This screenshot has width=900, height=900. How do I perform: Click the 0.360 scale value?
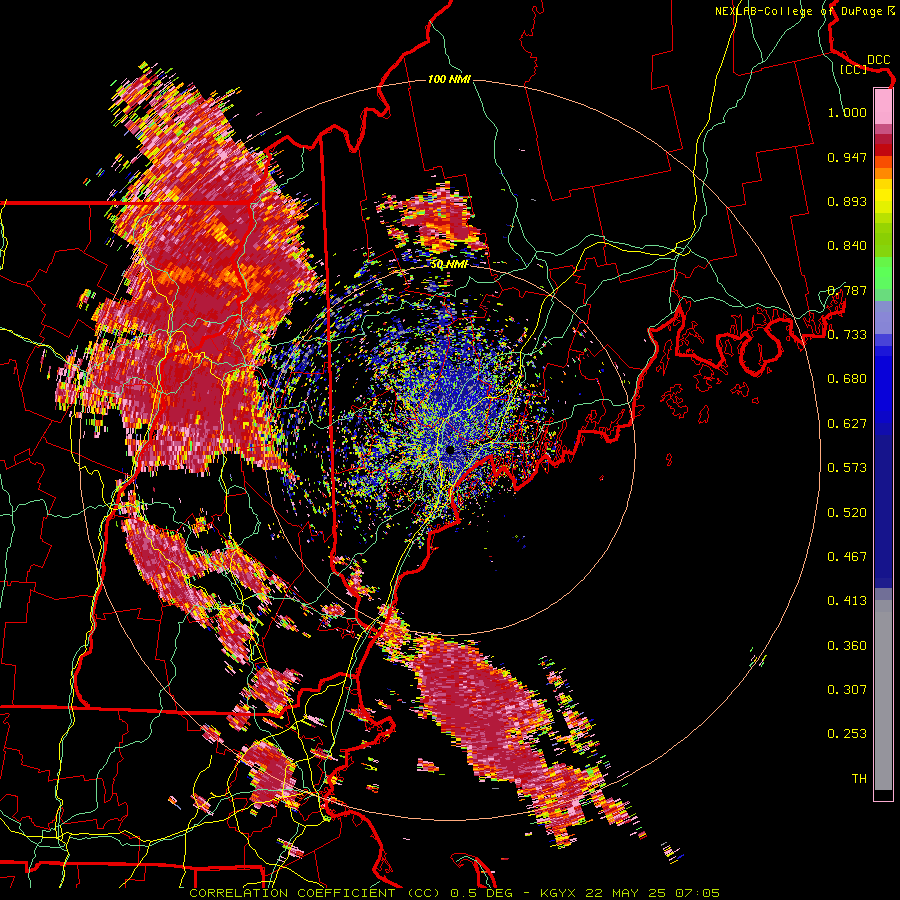point(847,646)
